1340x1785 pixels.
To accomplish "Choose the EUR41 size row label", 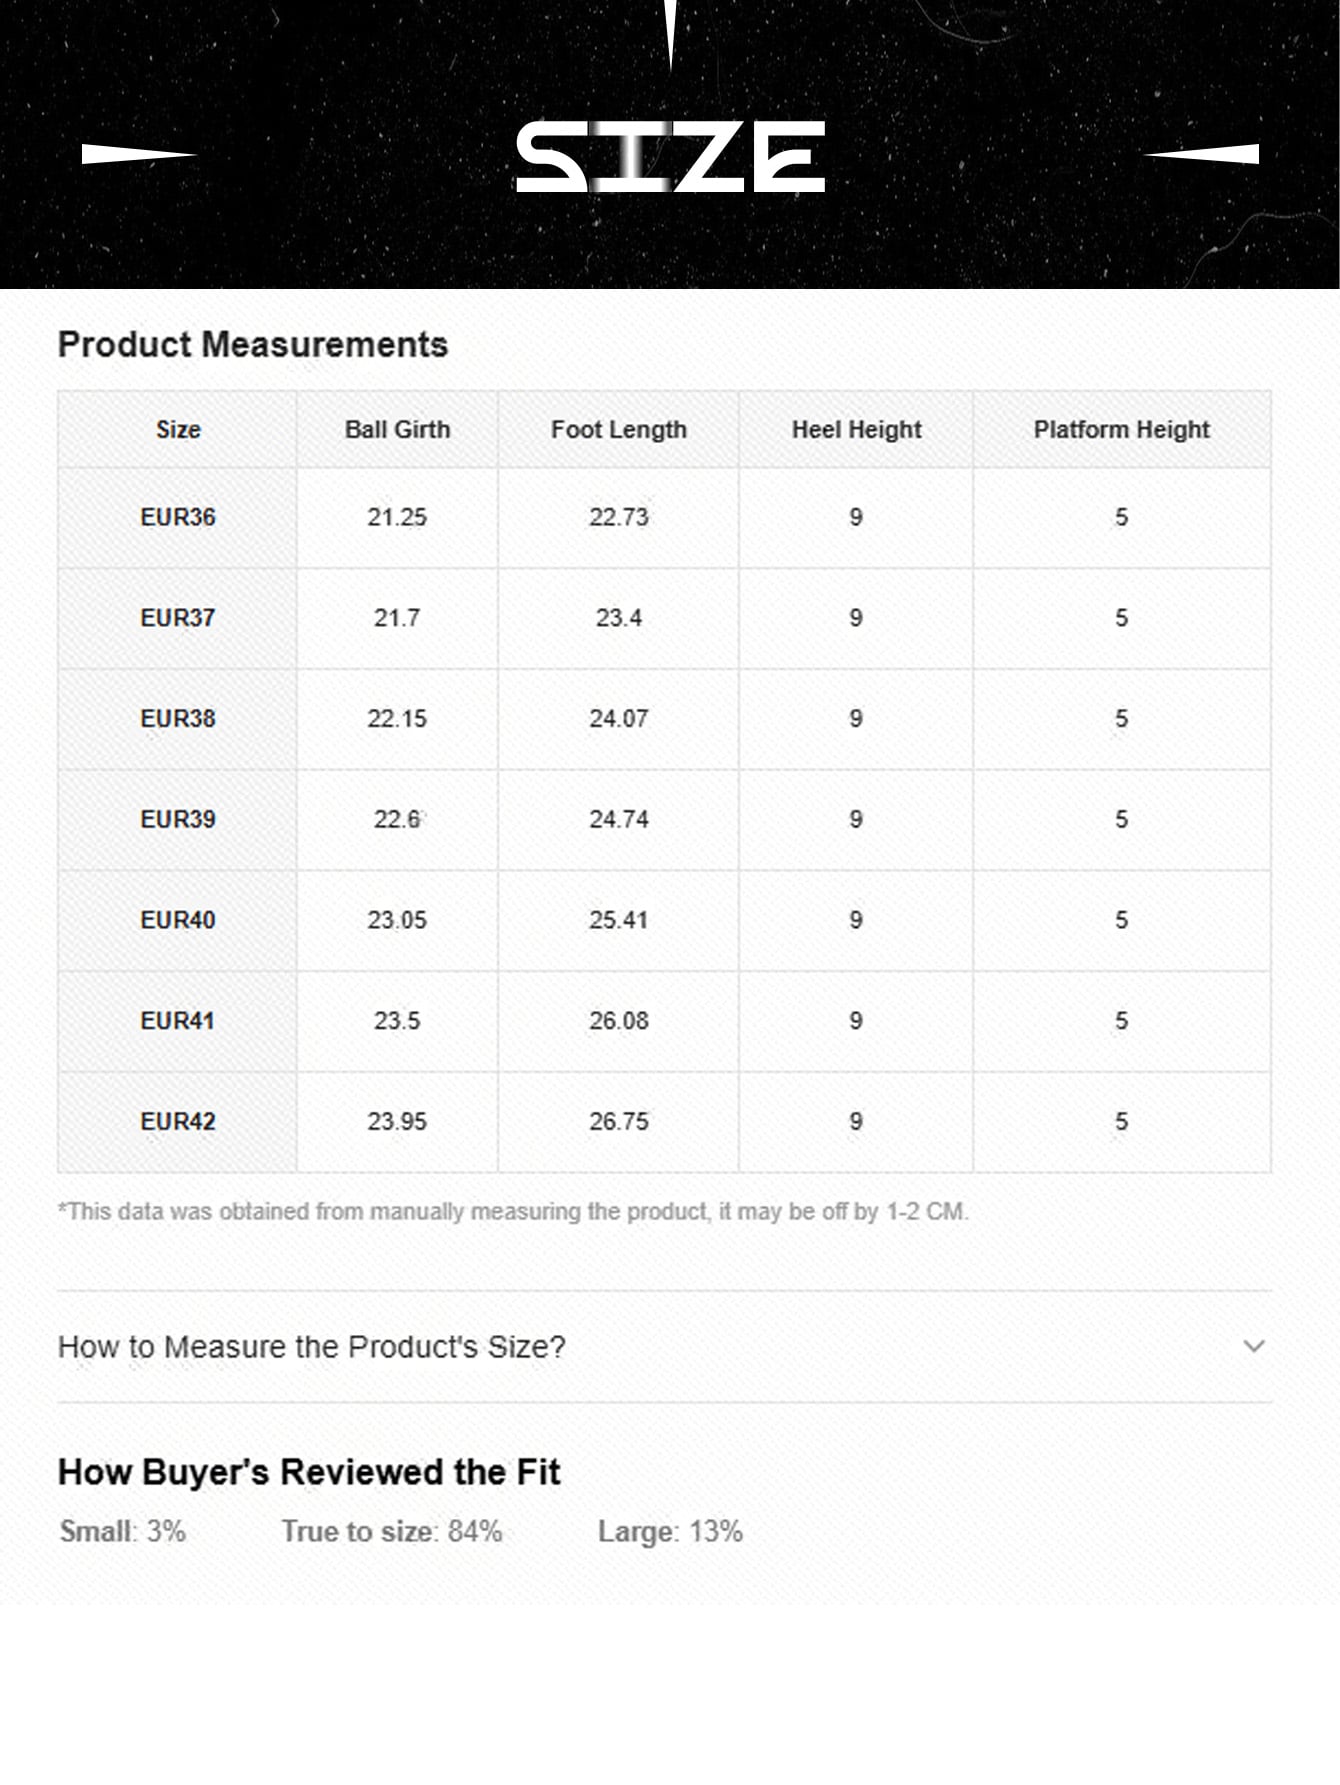I will pyautogui.click(x=178, y=1021).
